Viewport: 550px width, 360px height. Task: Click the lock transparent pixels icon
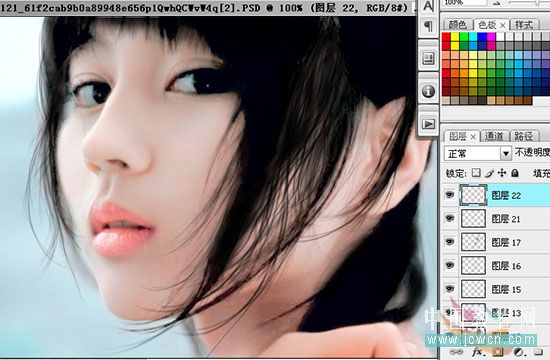click(476, 173)
